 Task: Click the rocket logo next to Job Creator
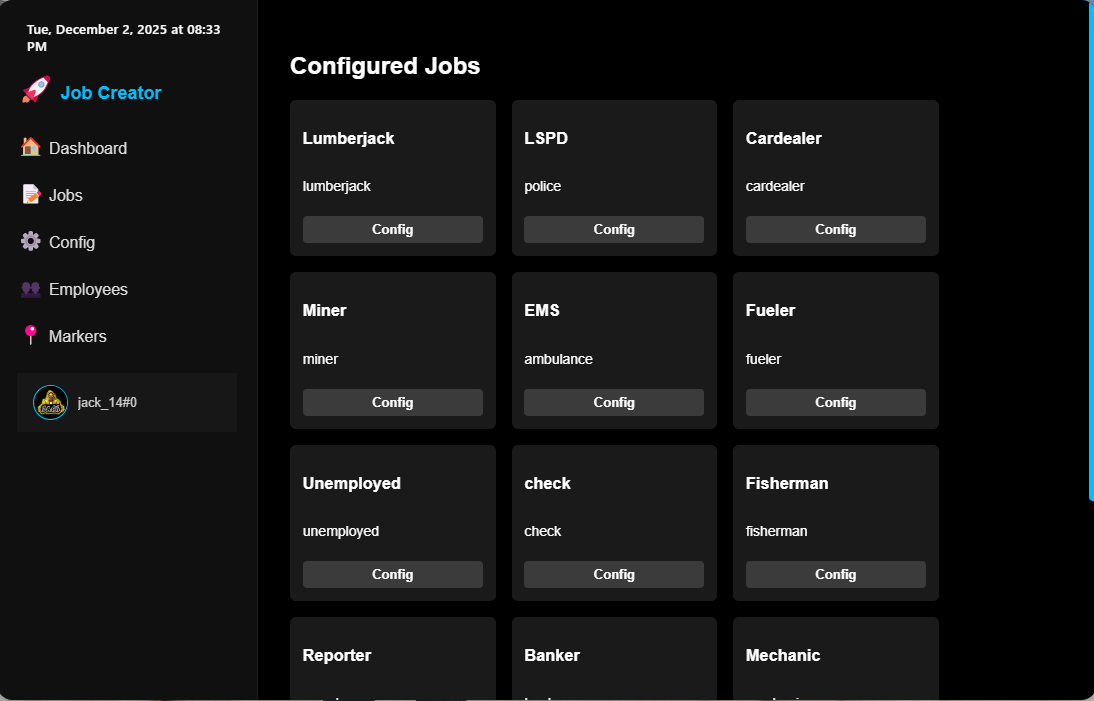click(x=33, y=91)
